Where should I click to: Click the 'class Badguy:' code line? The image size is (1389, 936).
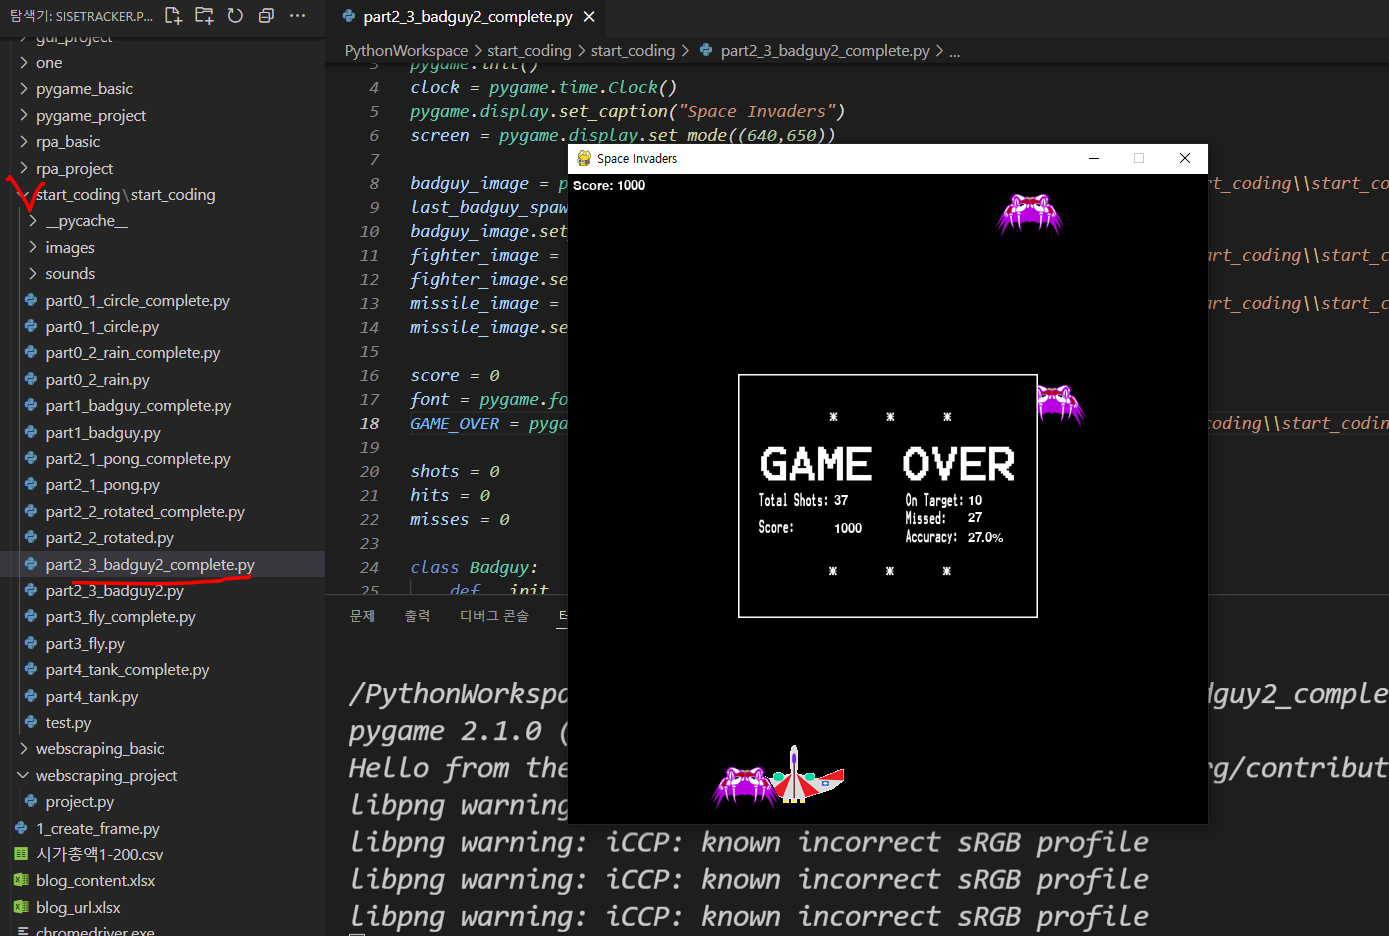(474, 567)
